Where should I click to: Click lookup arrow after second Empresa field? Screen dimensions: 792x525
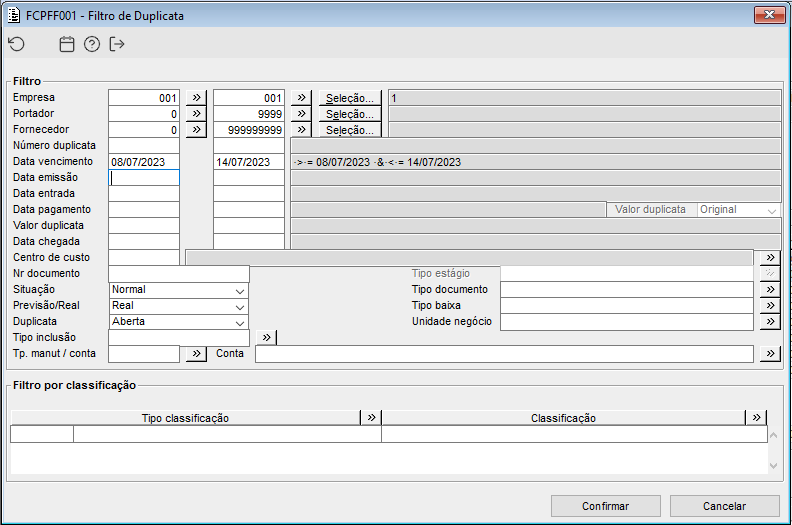point(301,98)
